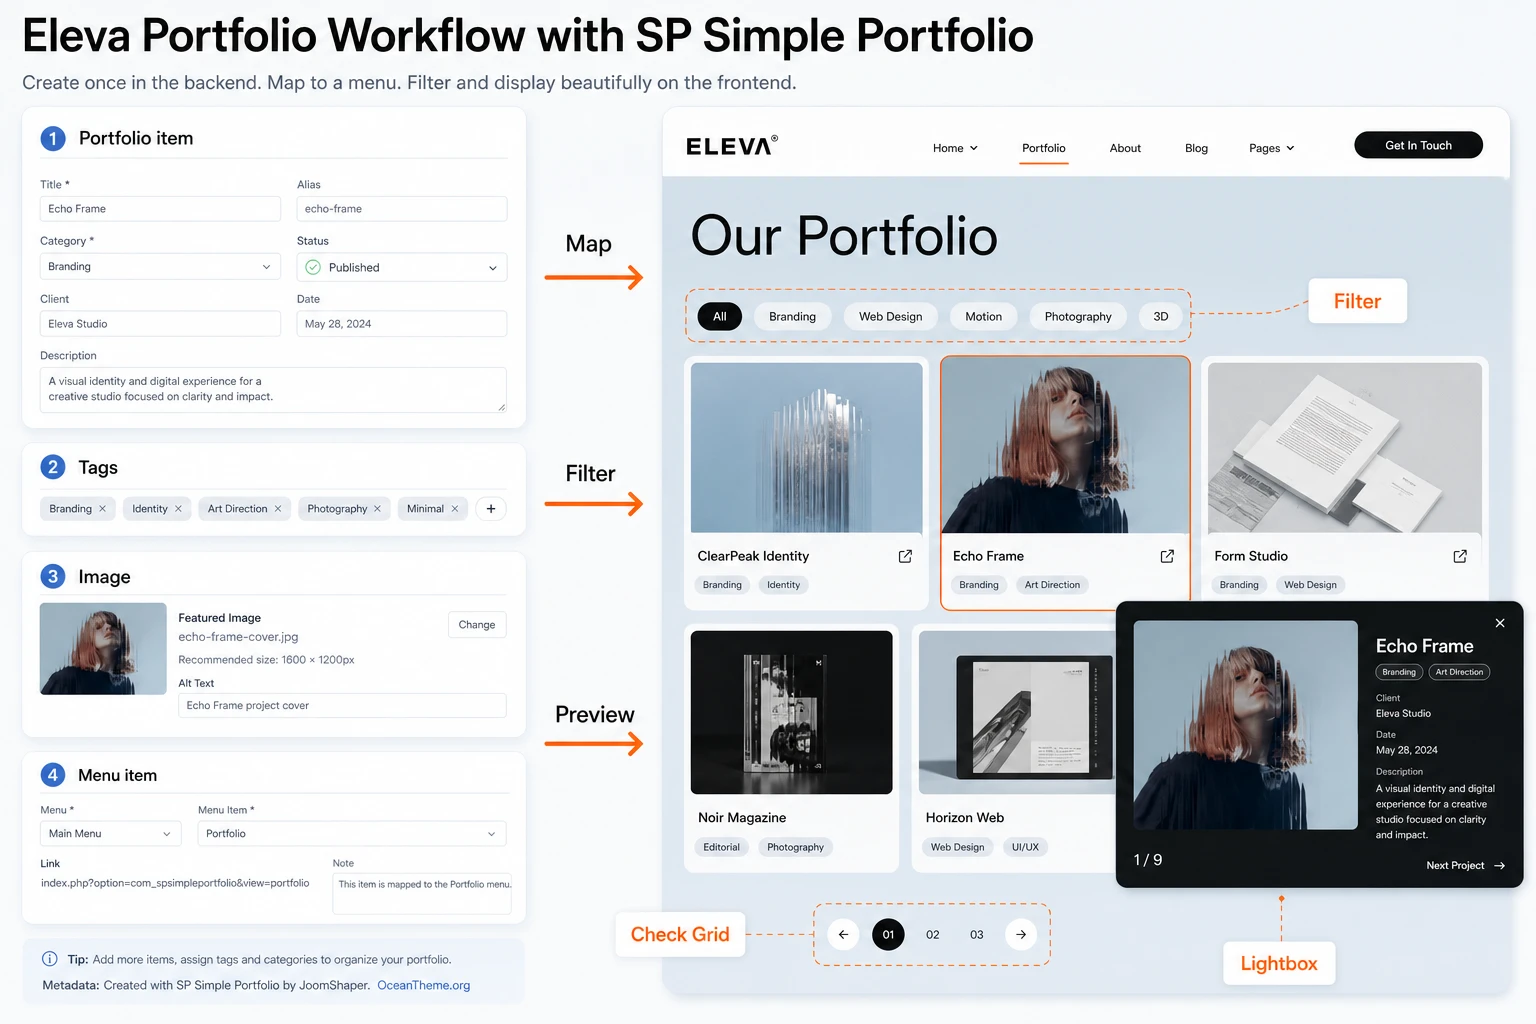Click the Alias field echo-frame
Viewport: 1536px width, 1024px height.
coord(402,209)
